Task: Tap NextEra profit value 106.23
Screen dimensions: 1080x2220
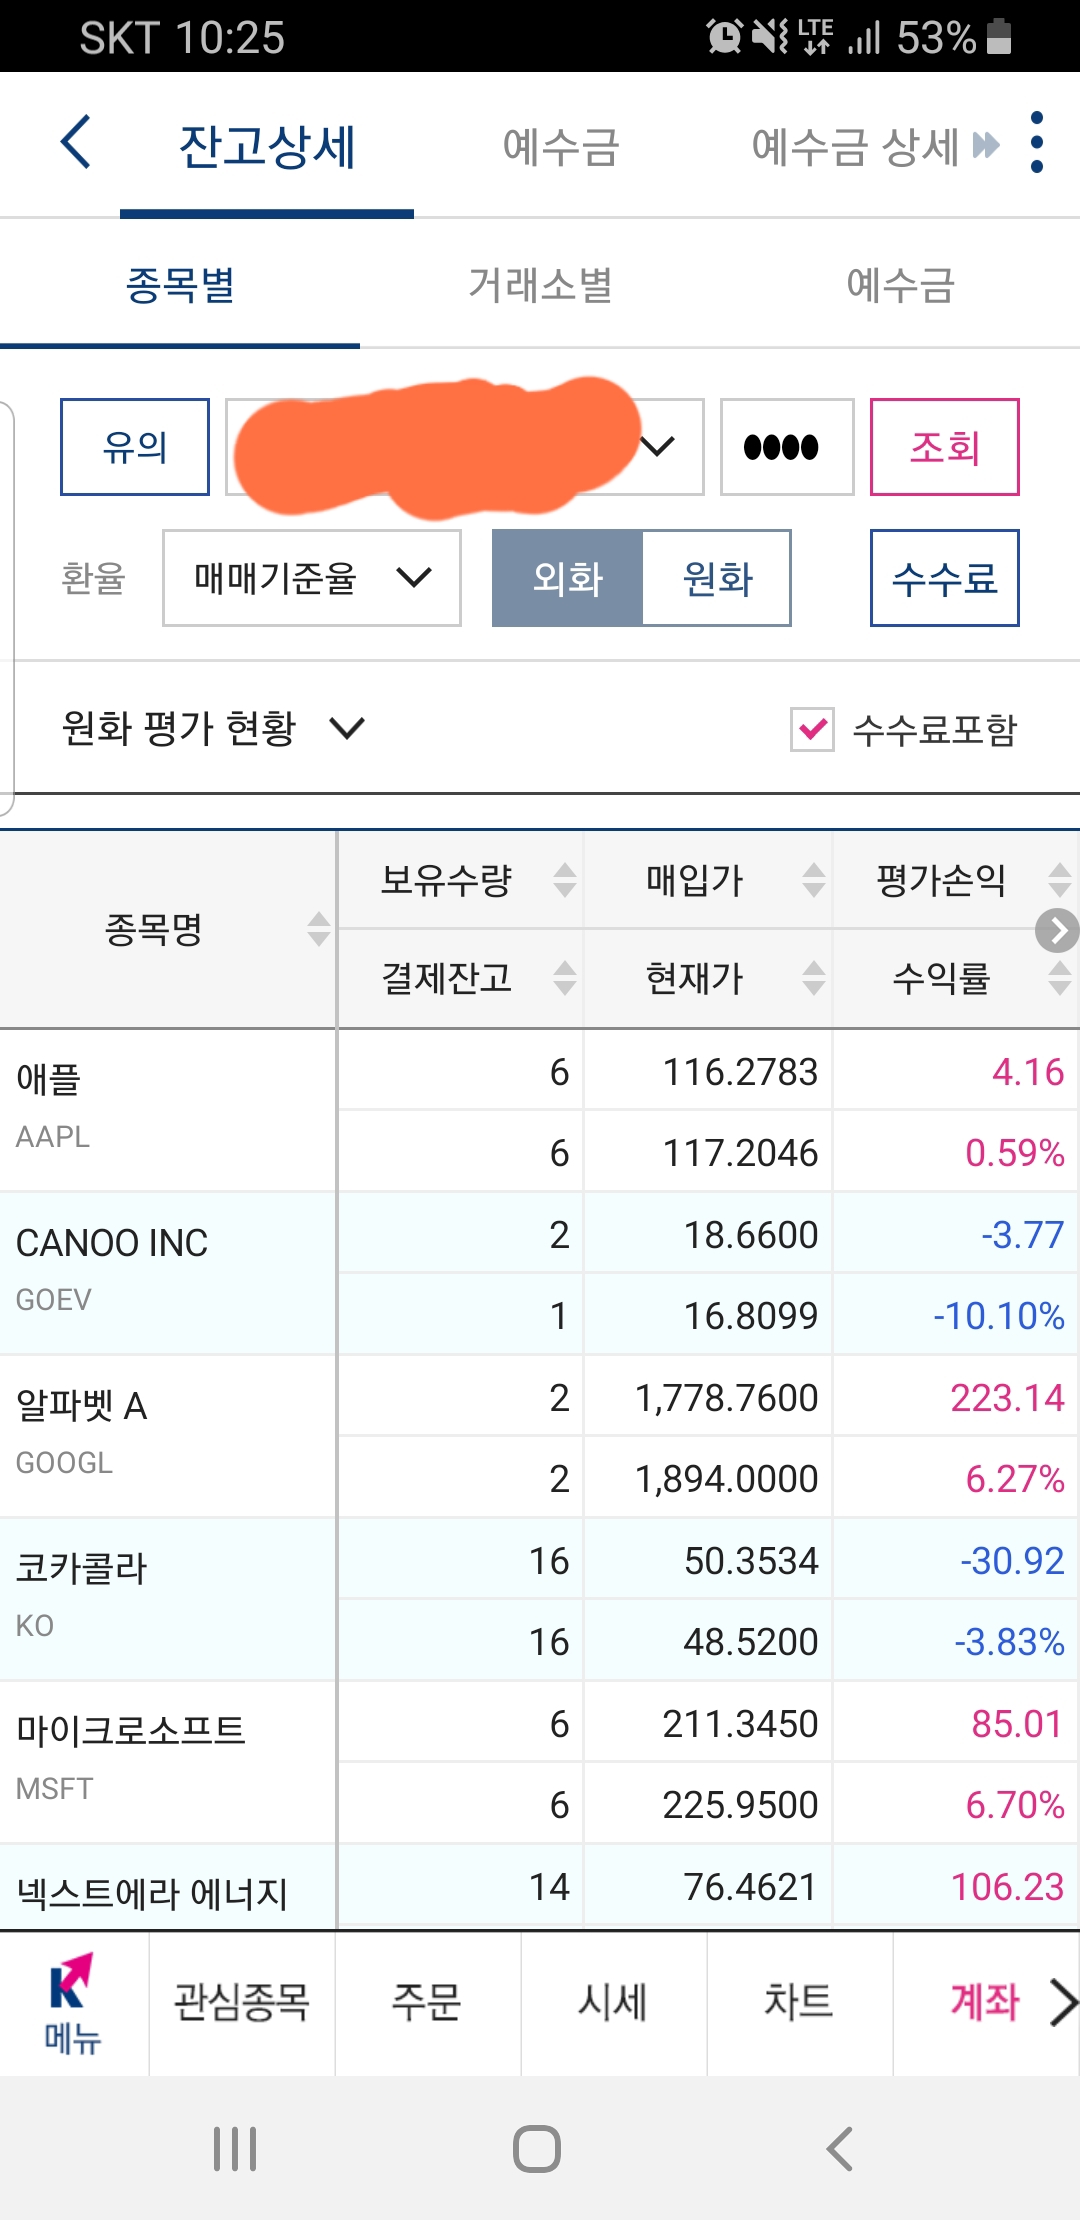Action: coord(1007,1887)
